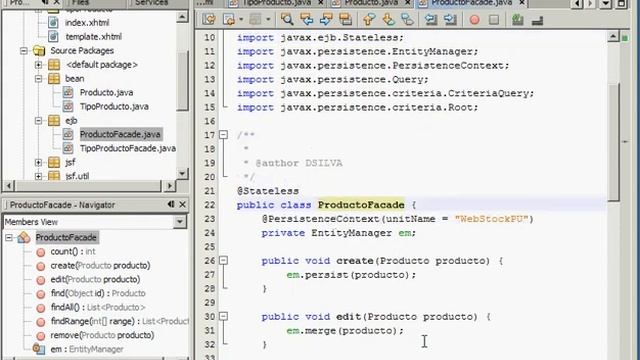
Task: Select count() method in Navigator
Action: [73, 251]
